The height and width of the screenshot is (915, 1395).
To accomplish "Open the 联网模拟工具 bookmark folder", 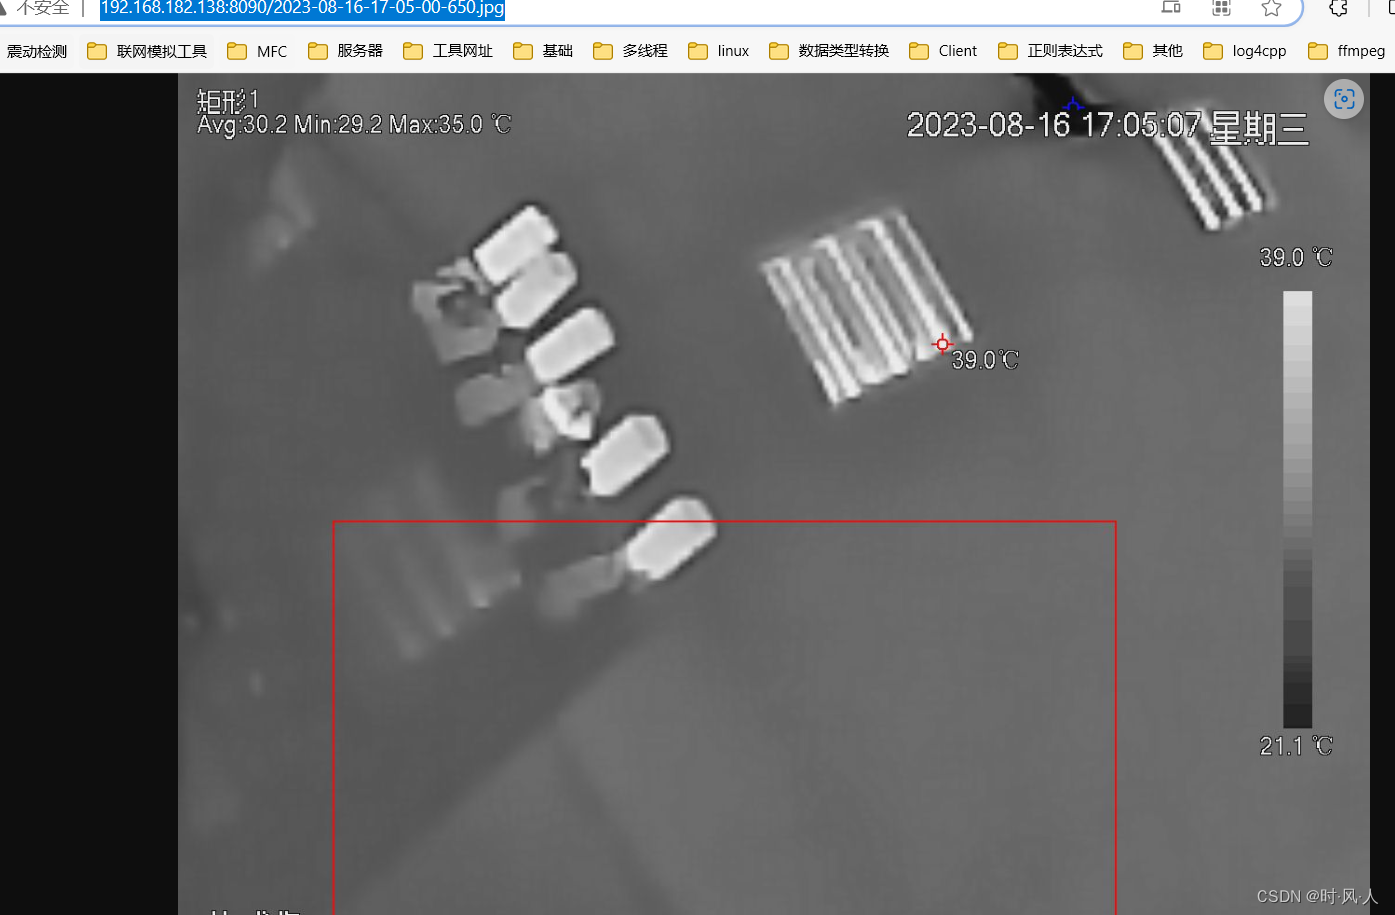I will (147, 51).
